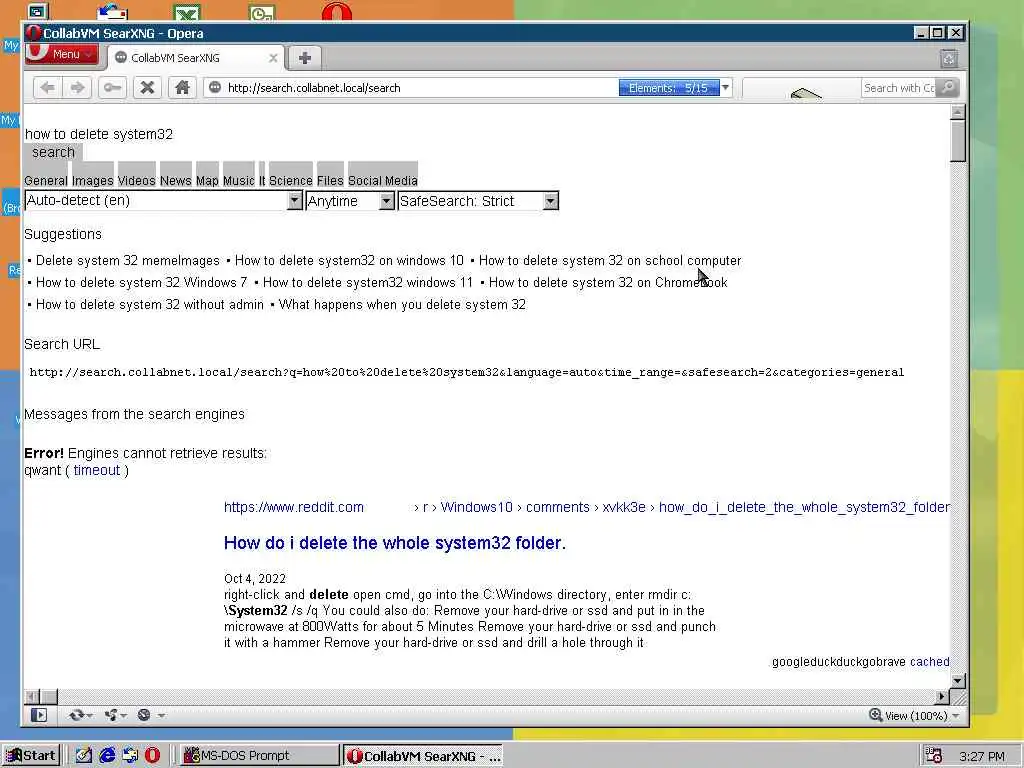
Task: Go to the home page icon
Action: click(x=182, y=88)
